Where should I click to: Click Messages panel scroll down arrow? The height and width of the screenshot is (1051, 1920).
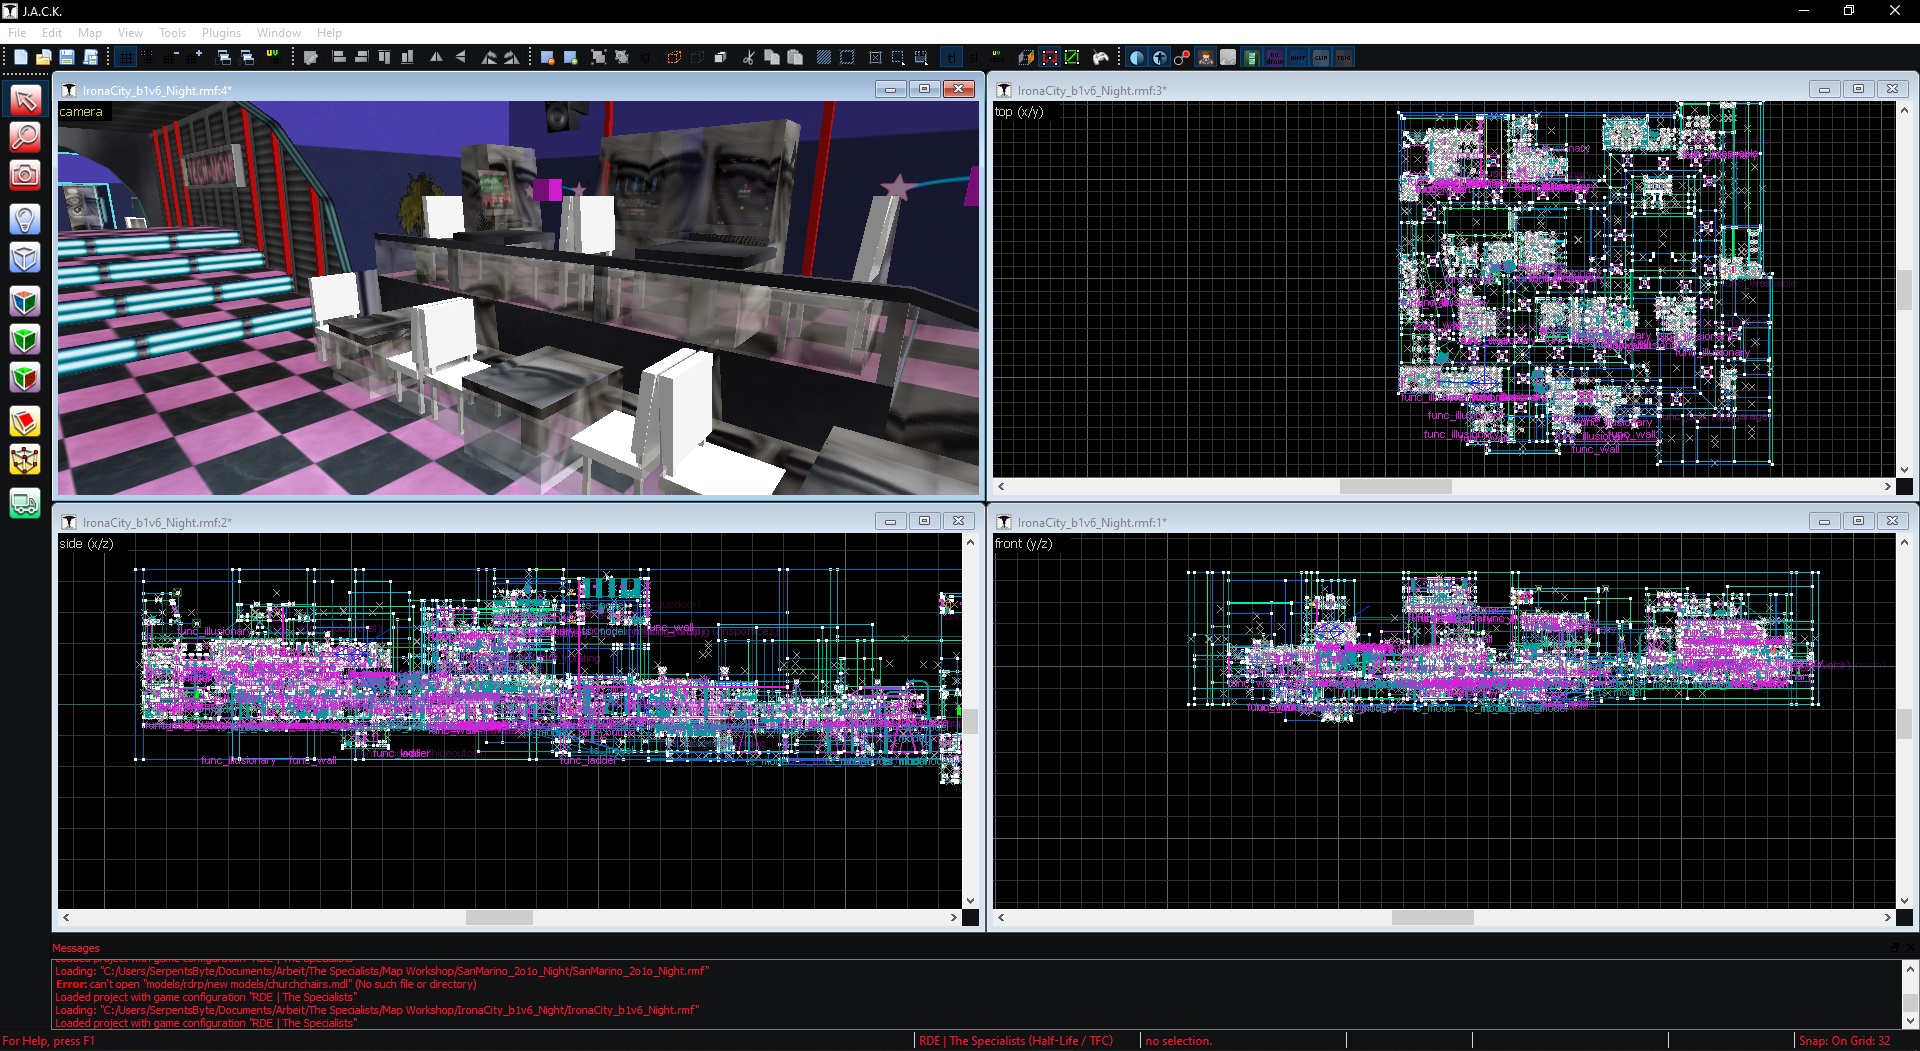point(1910,1021)
